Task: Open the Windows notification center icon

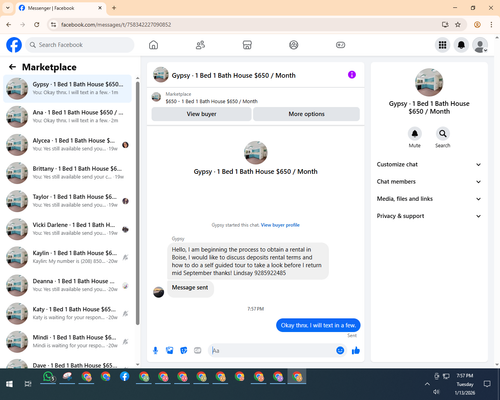Action: point(487,384)
